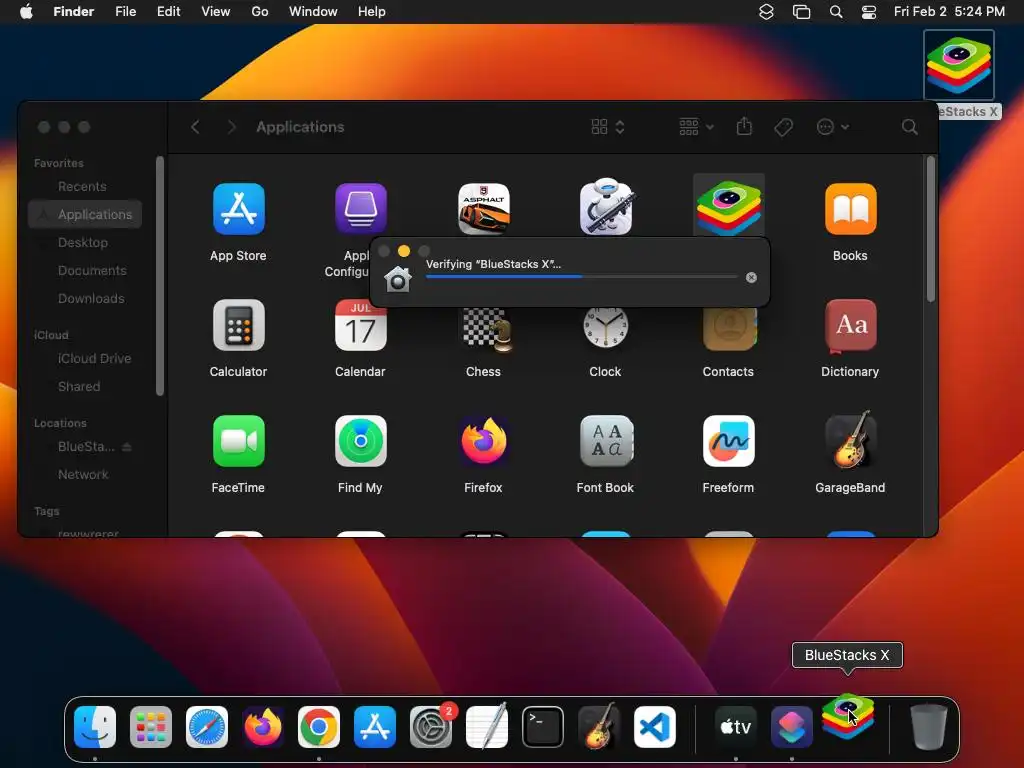Open Control Center in menu bar
The image size is (1024, 768).
coord(869,12)
